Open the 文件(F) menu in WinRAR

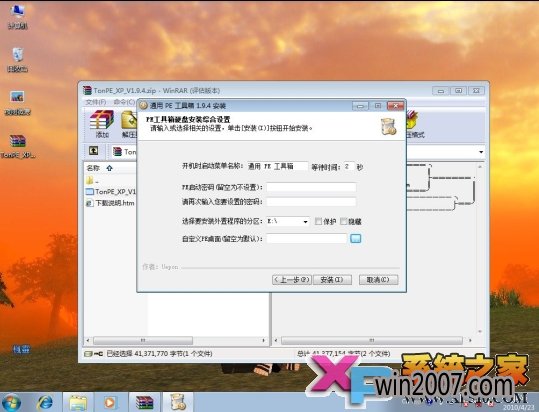[96, 102]
